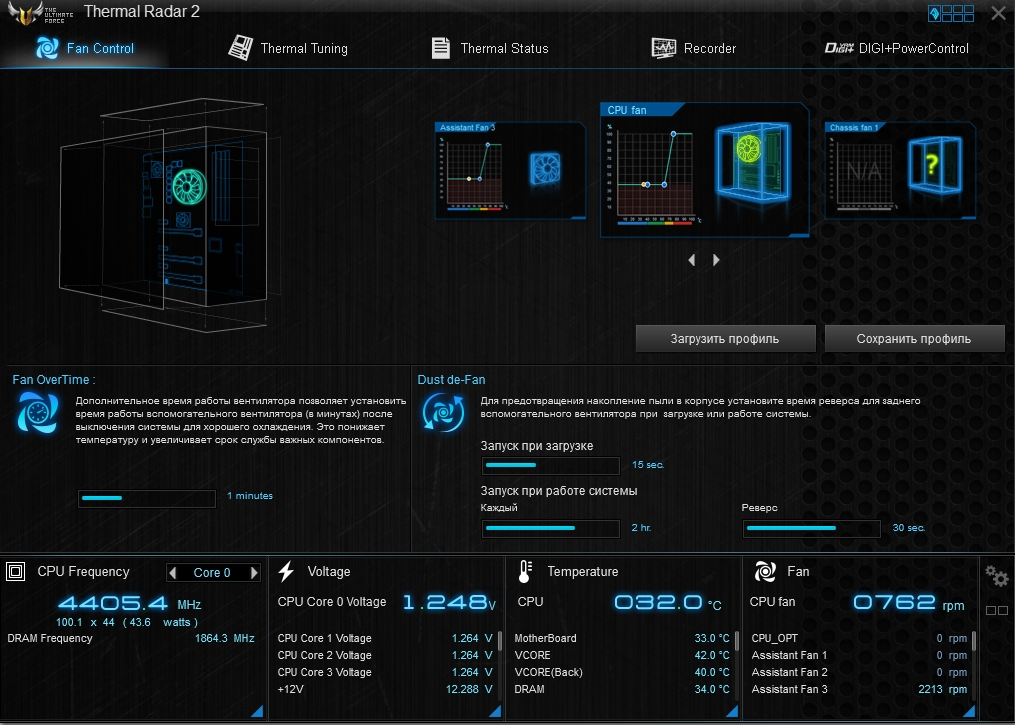Open the DIGI+PowerControl tab
Screen dimensions: 1015x725
[897, 49]
